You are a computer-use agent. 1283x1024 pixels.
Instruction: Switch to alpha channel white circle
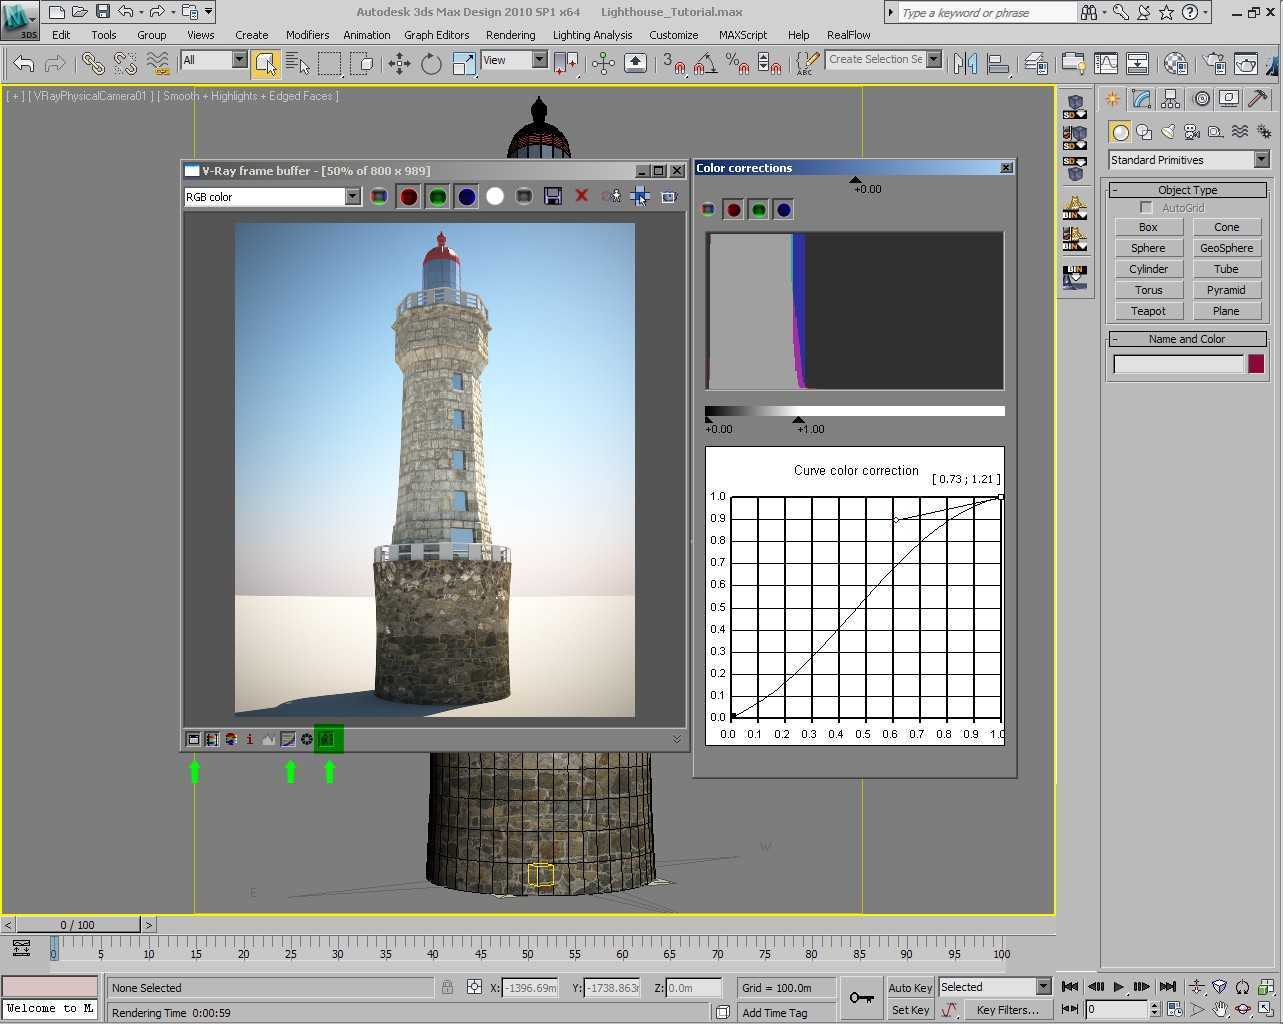495,196
